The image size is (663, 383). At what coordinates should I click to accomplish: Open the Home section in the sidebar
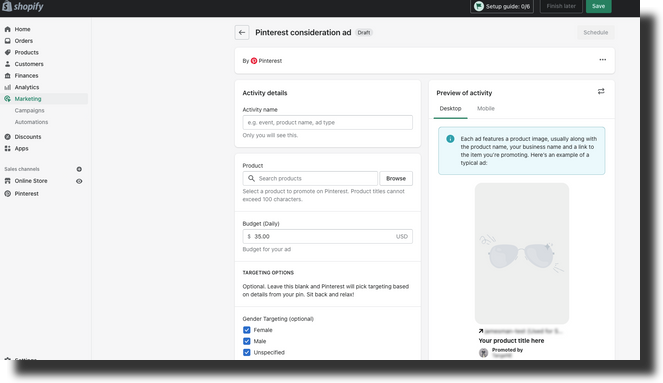[22, 29]
